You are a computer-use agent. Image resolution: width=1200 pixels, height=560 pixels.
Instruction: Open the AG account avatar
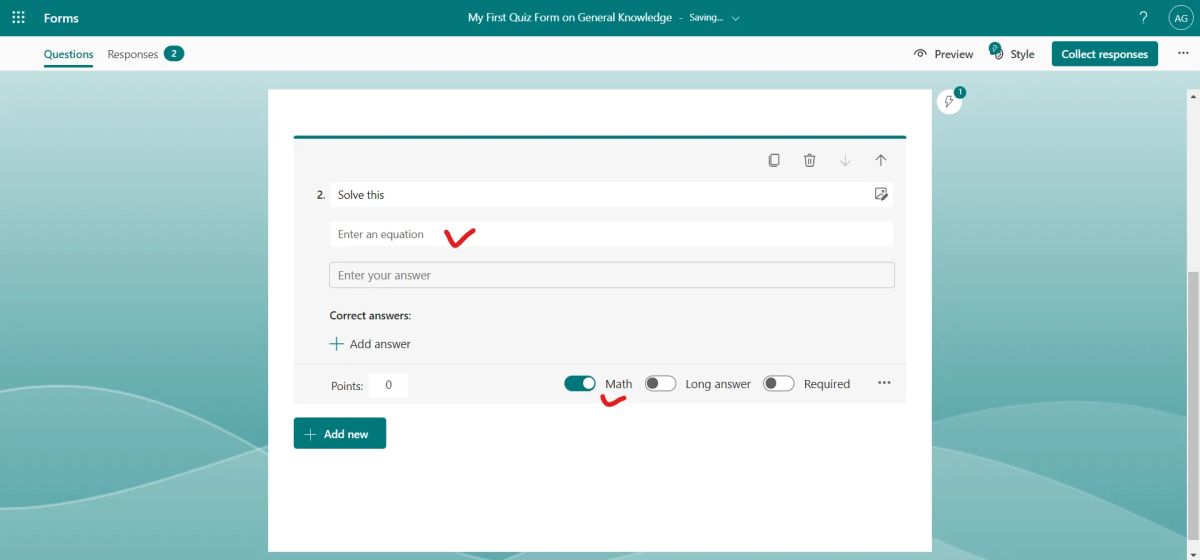click(1180, 18)
